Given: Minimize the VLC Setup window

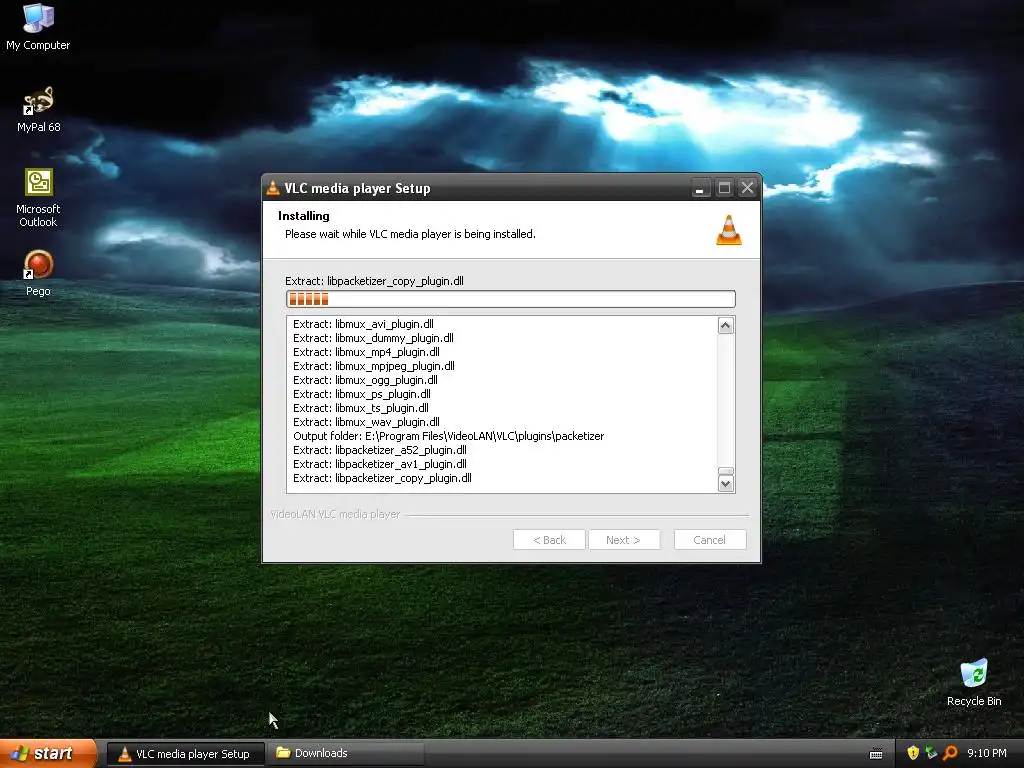Looking at the screenshot, I should 699,188.
